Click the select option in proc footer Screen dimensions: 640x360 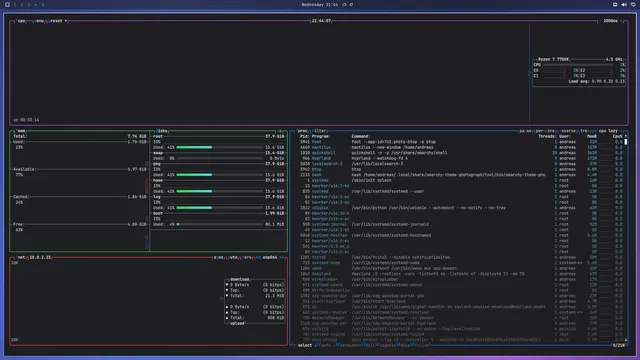click(x=305, y=345)
